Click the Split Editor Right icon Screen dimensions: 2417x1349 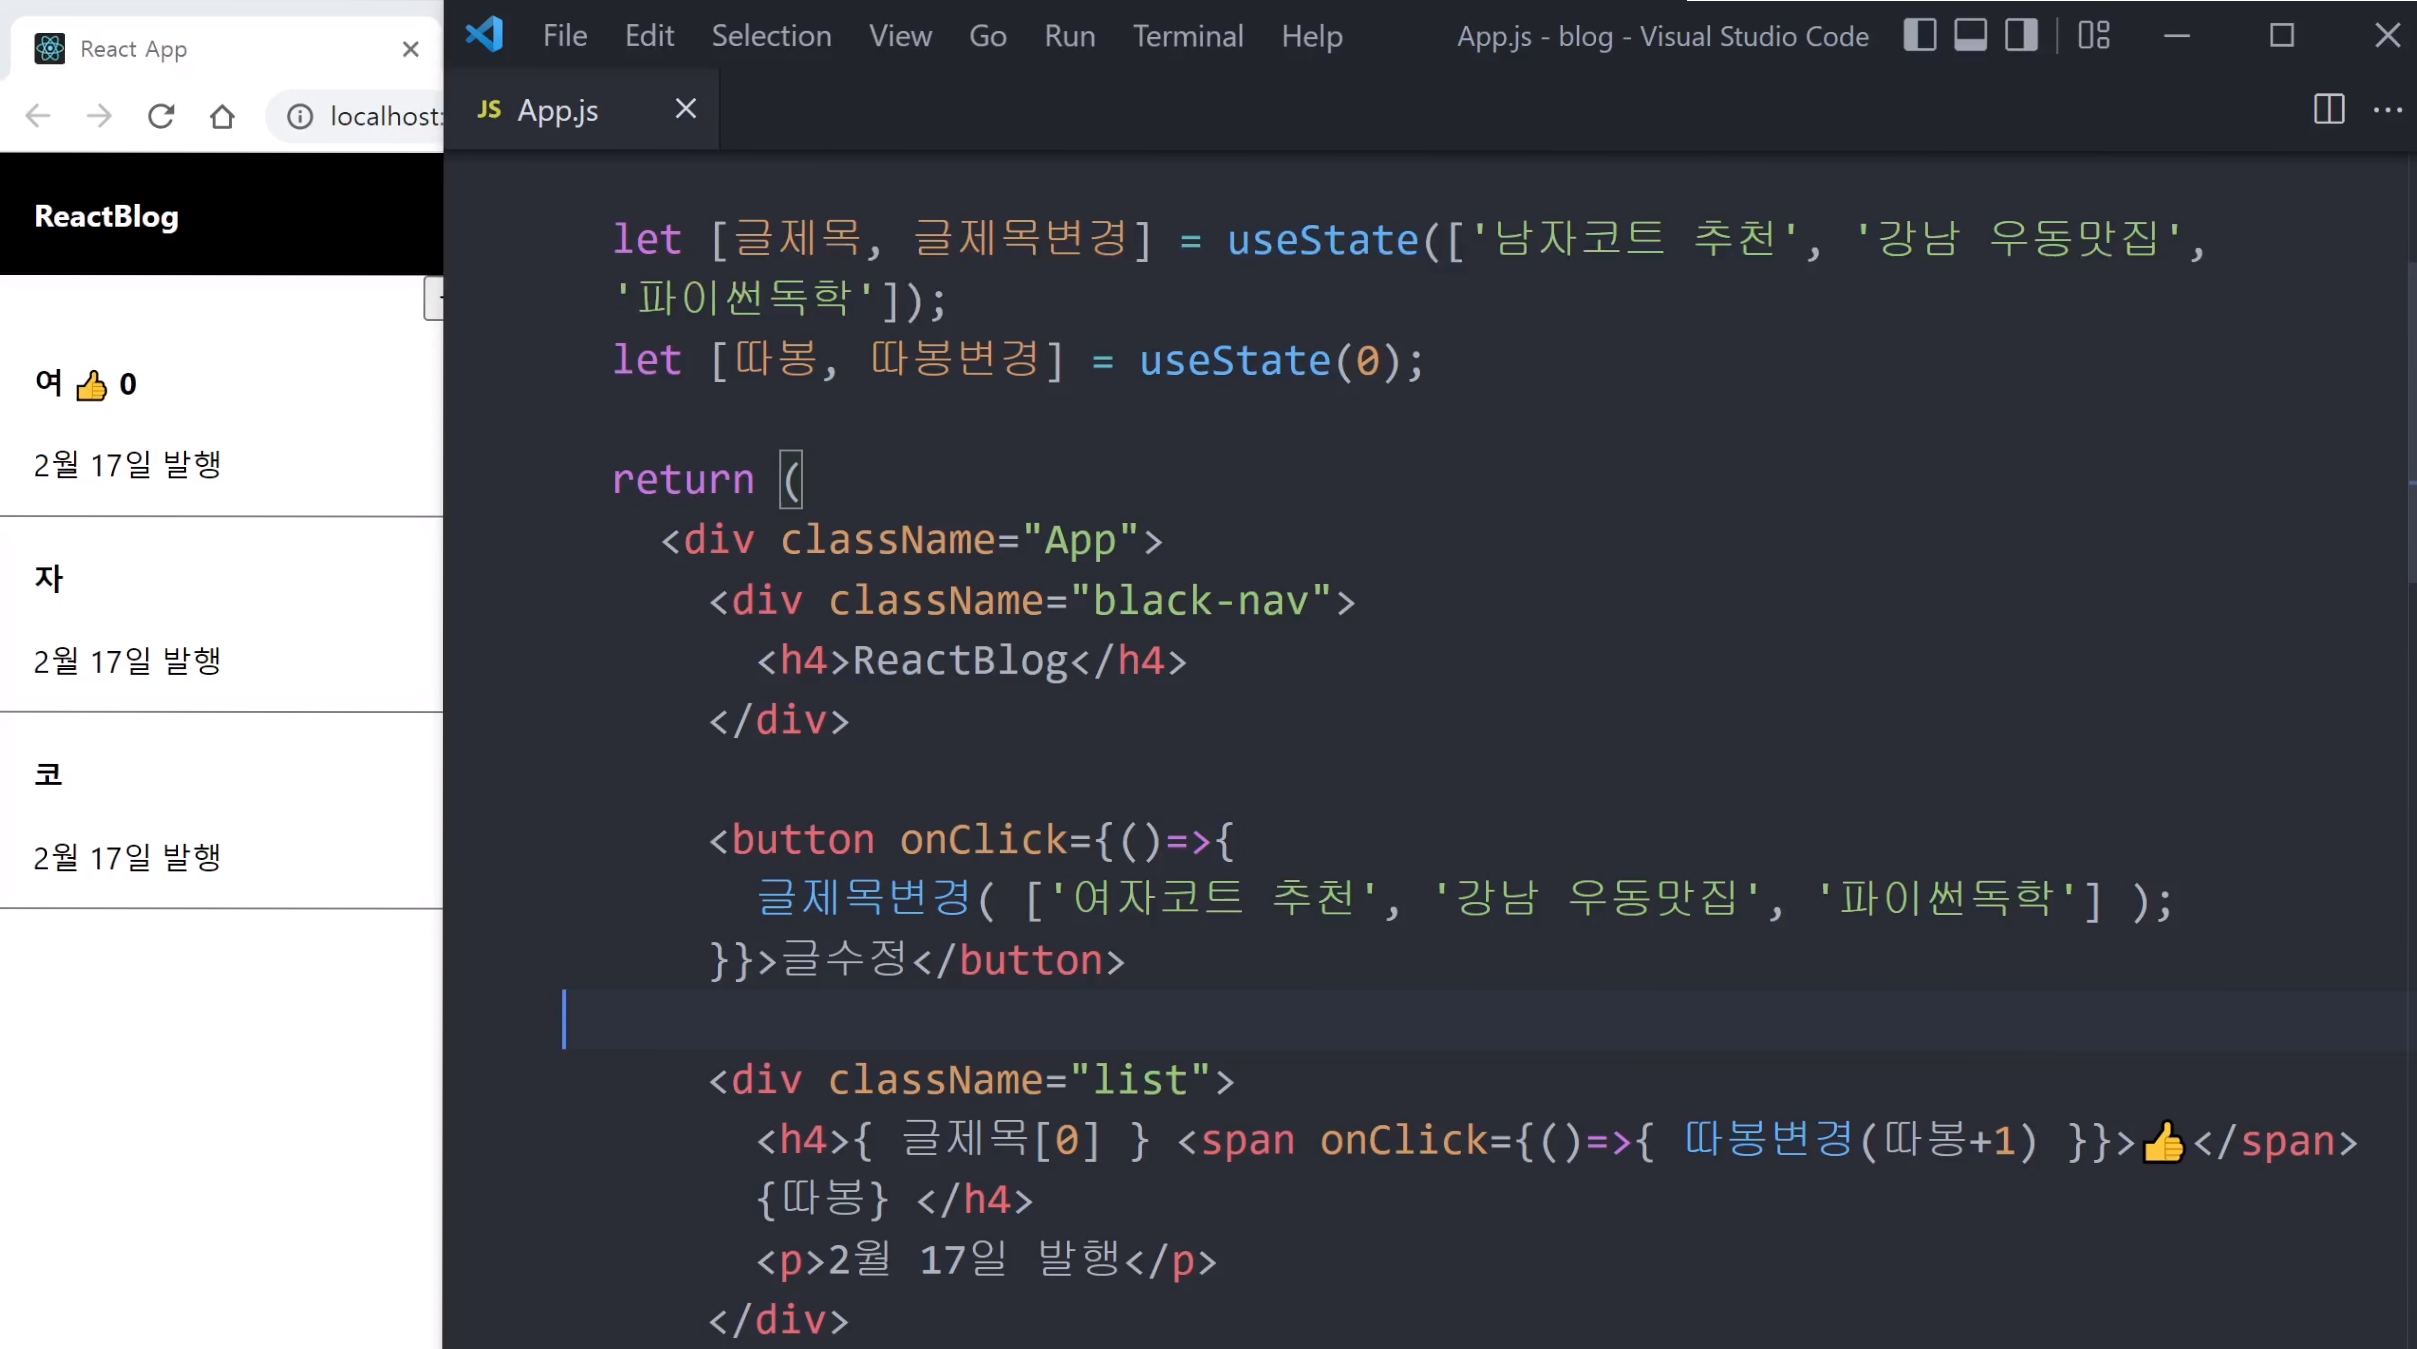click(x=2328, y=109)
